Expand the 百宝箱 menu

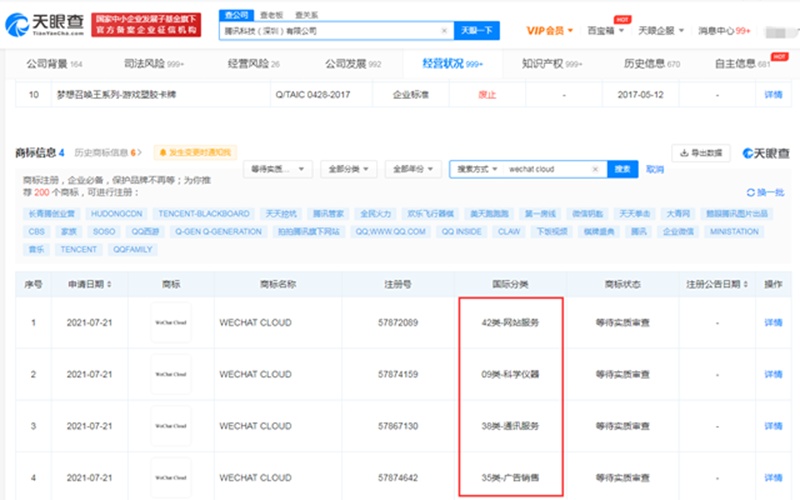click(606, 31)
